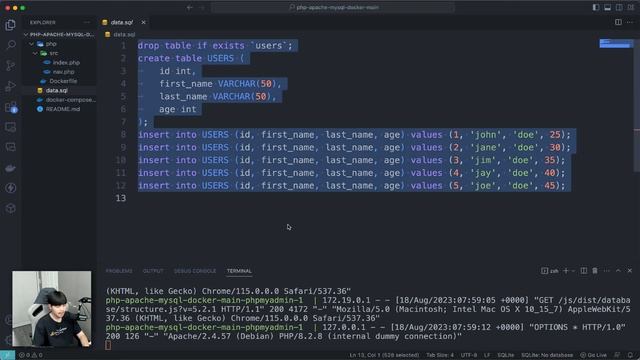This screenshot has height=360, width=640.
Task: Close the data.sql editor tab
Action: click(x=143, y=22)
